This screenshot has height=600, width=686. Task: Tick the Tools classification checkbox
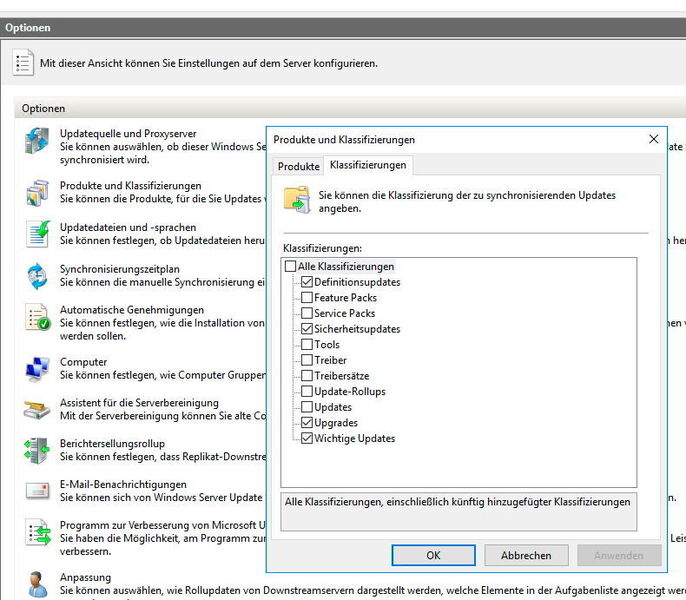[x=307, y=344]
